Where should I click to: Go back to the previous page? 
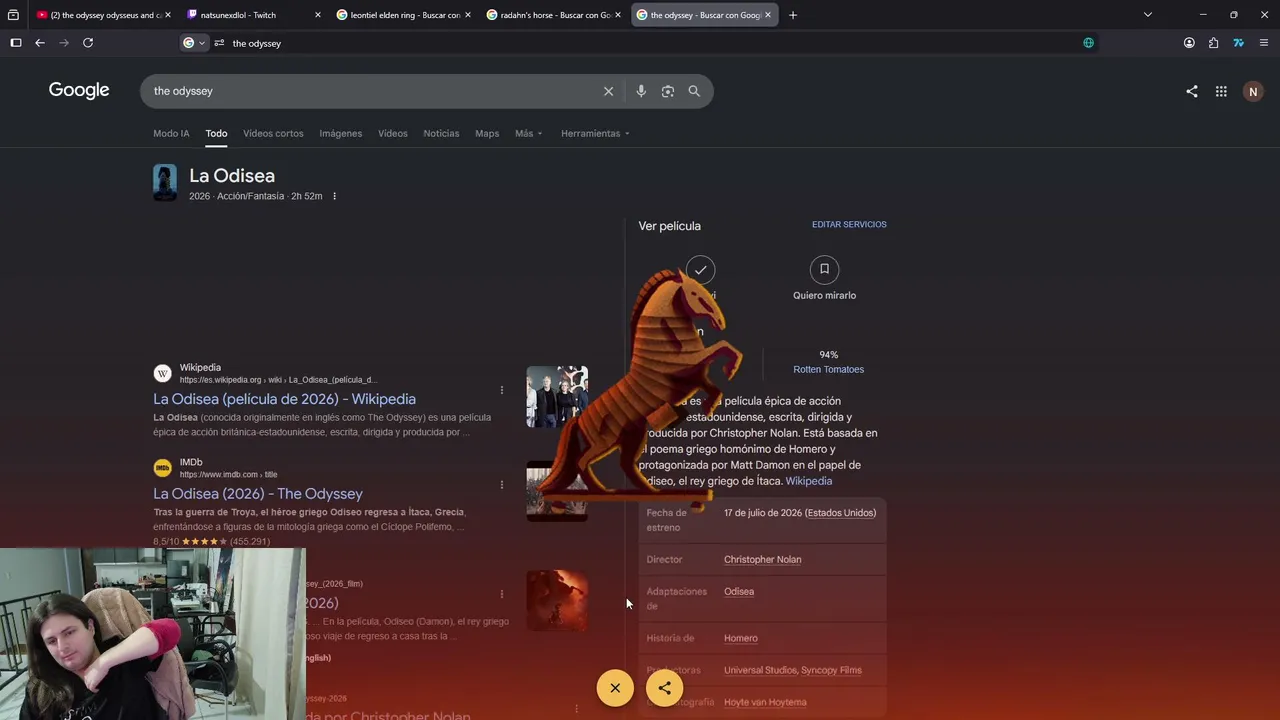(40, 43)
